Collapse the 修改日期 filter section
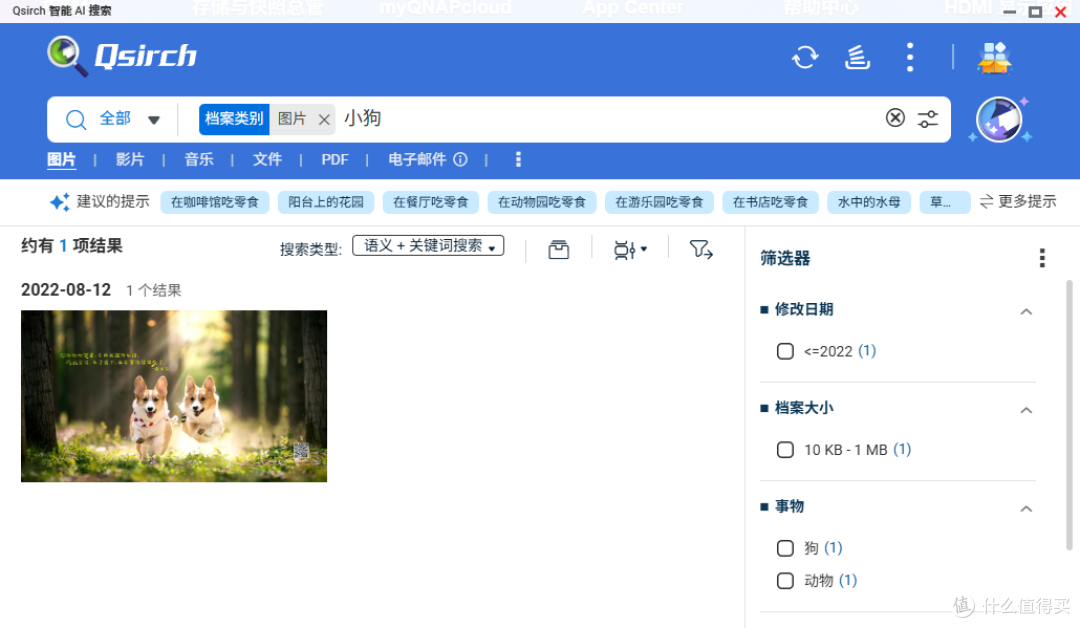This screenshot has width=1080, height=628. tap(1026, 312)
